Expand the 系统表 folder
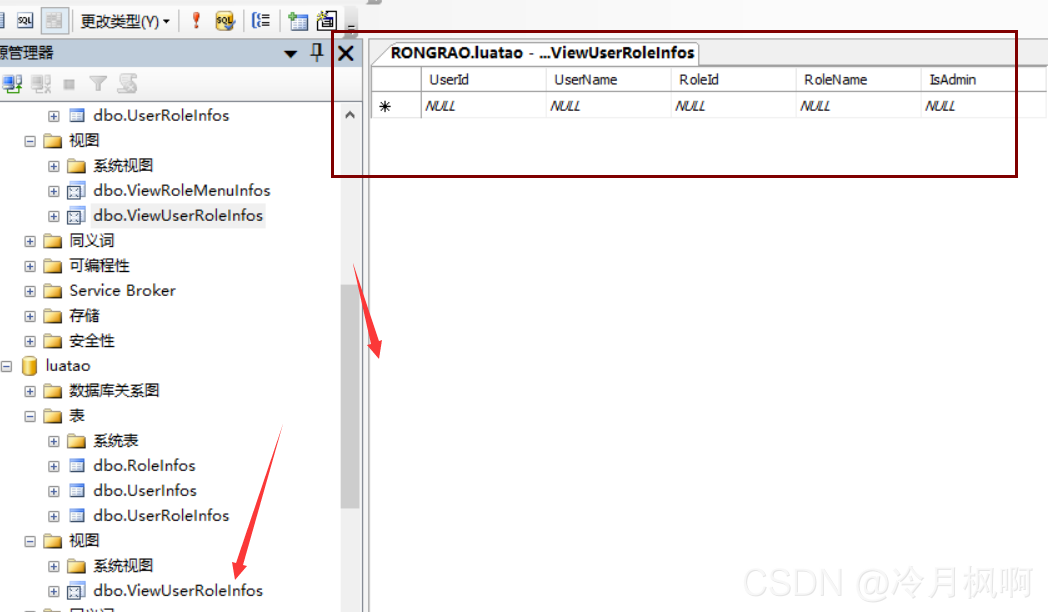 54,442
